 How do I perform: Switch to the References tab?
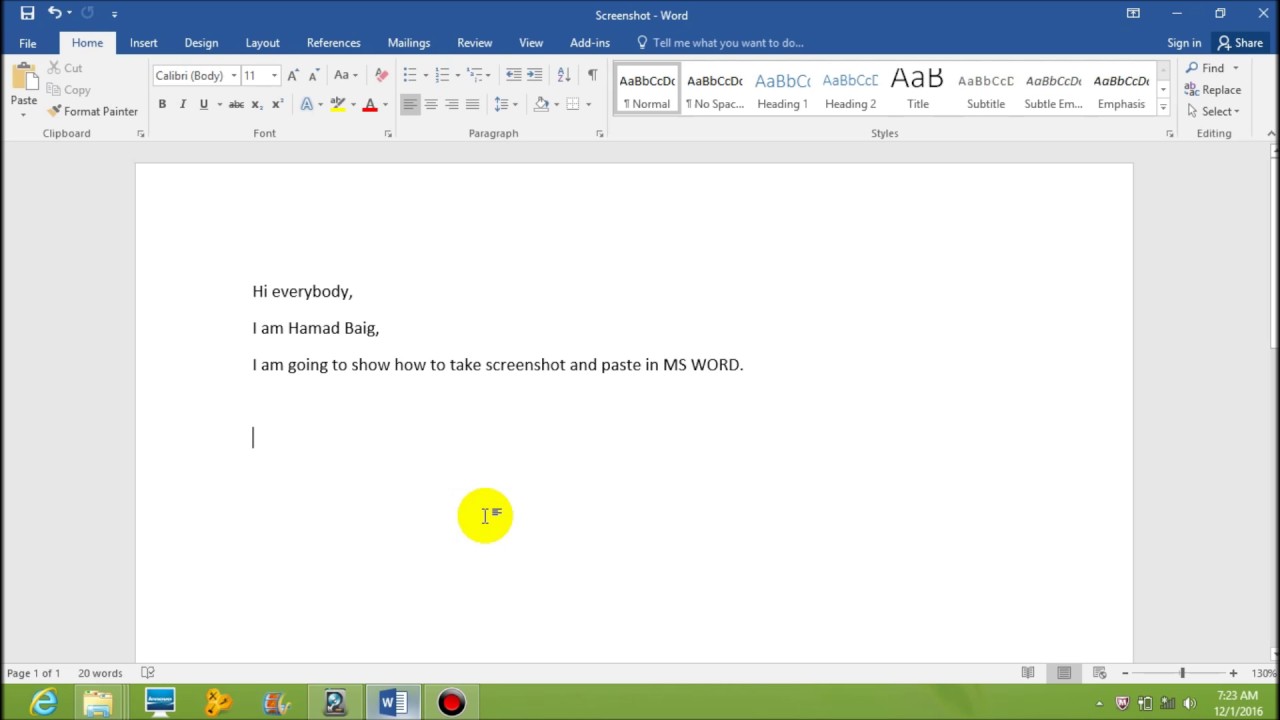[333, 43]
